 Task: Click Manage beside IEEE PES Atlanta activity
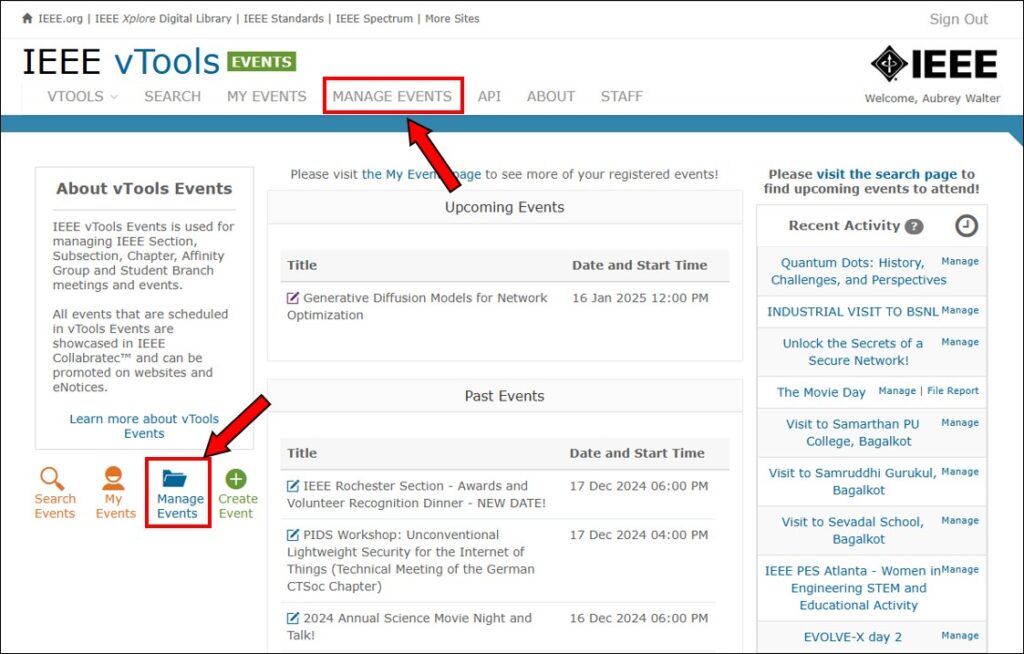pyautogui.click(x=960, y=570)
